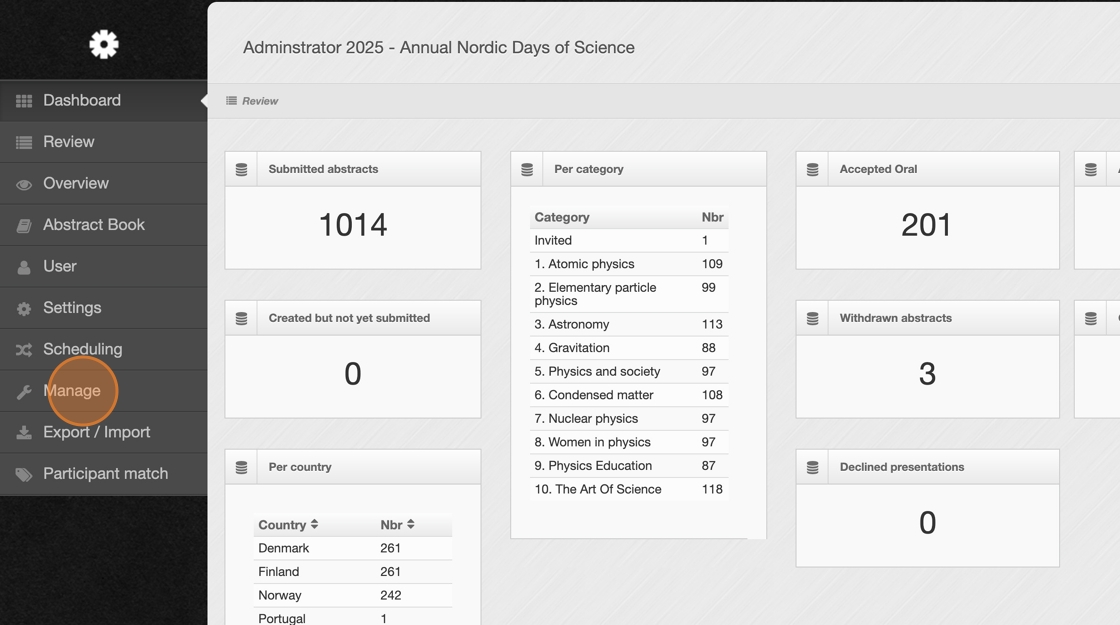The width and height of the screenshot is (1120, 625).
Task: Select User in the sidebar
Action: [x=104, y=266]
